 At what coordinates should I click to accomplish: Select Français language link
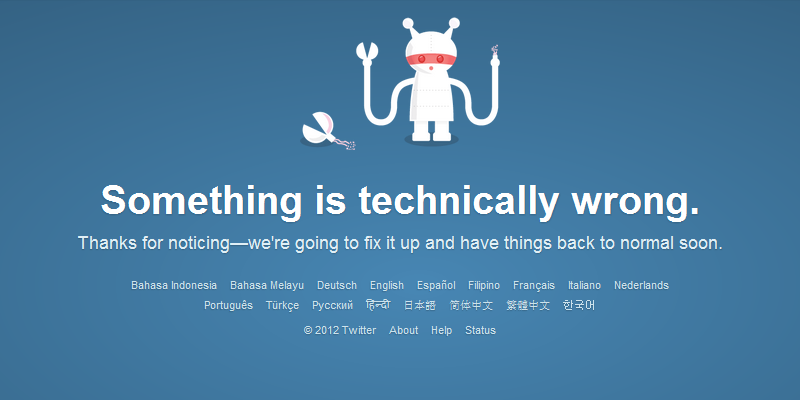(534, 285)
